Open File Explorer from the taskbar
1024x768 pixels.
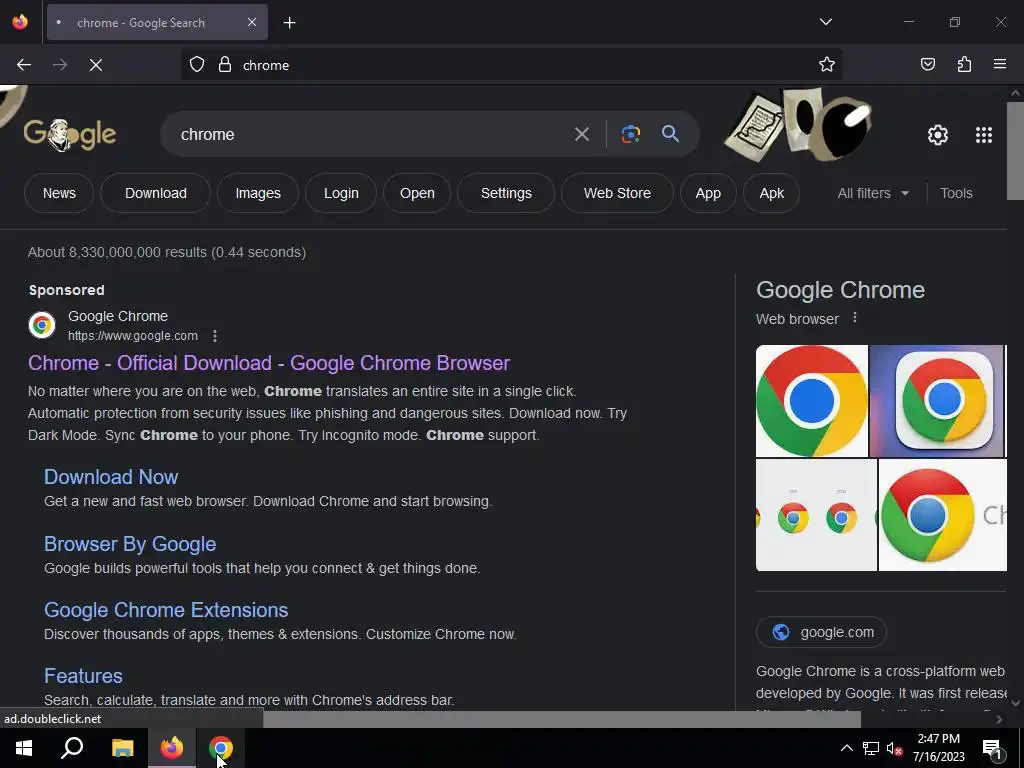coord(122,748)
